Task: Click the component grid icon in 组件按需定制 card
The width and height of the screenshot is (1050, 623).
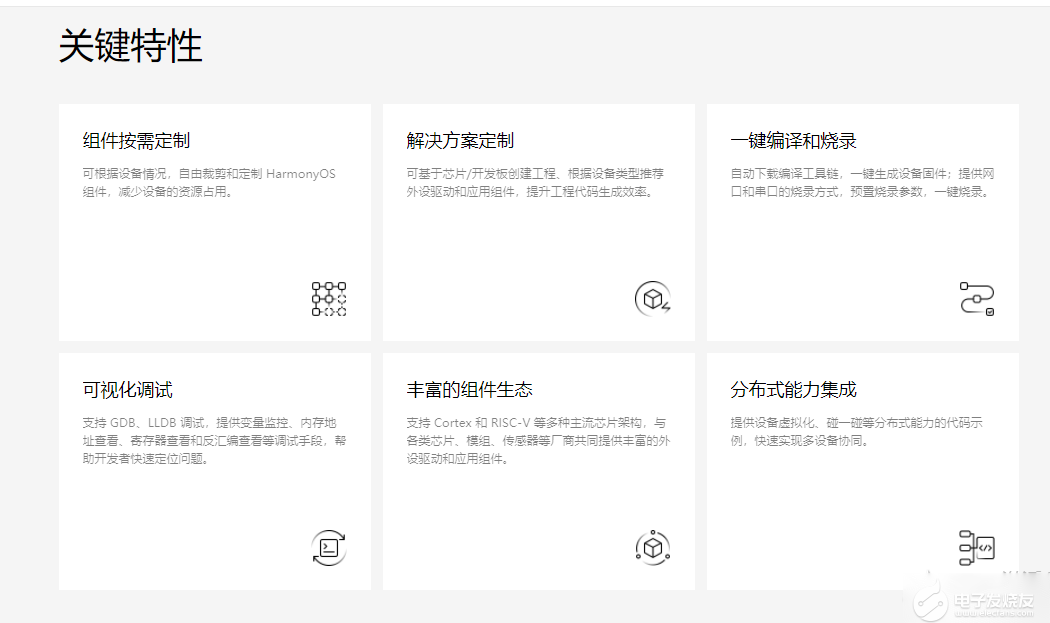Action: coord(329,299)
